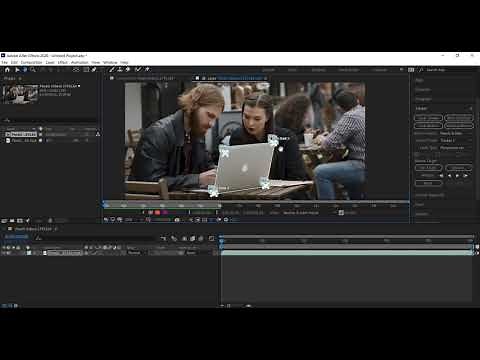
Task: Select the Eraser tool
Action: pos(127,69)
